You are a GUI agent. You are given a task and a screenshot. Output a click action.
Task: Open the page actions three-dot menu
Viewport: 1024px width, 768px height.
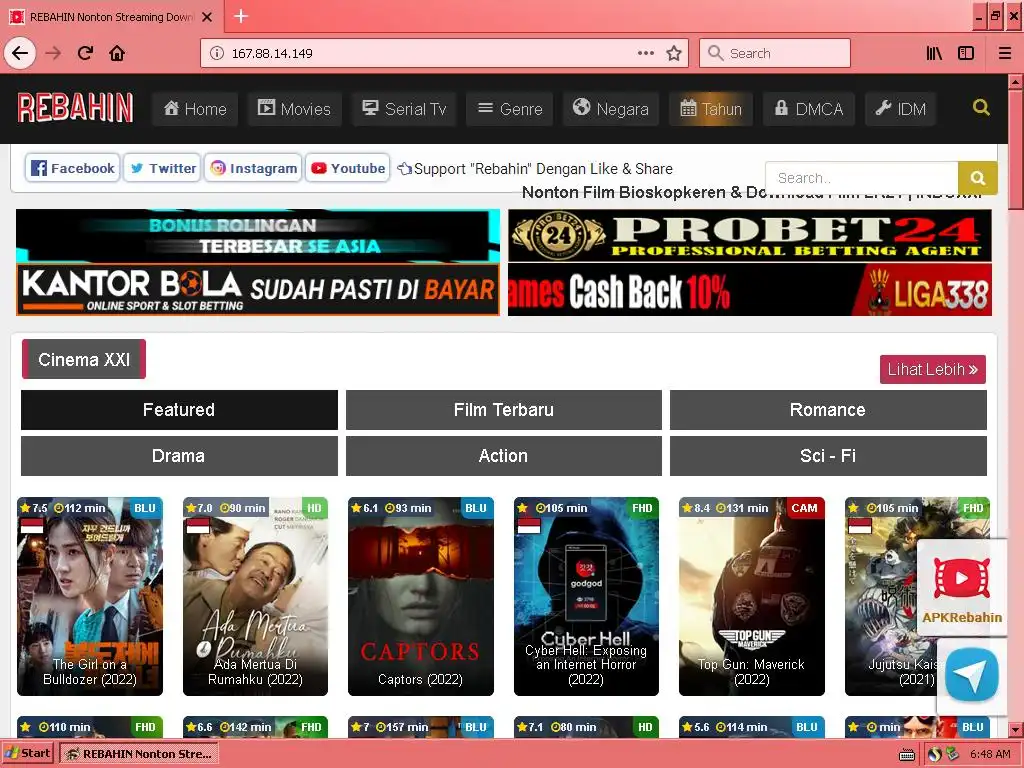646,53
